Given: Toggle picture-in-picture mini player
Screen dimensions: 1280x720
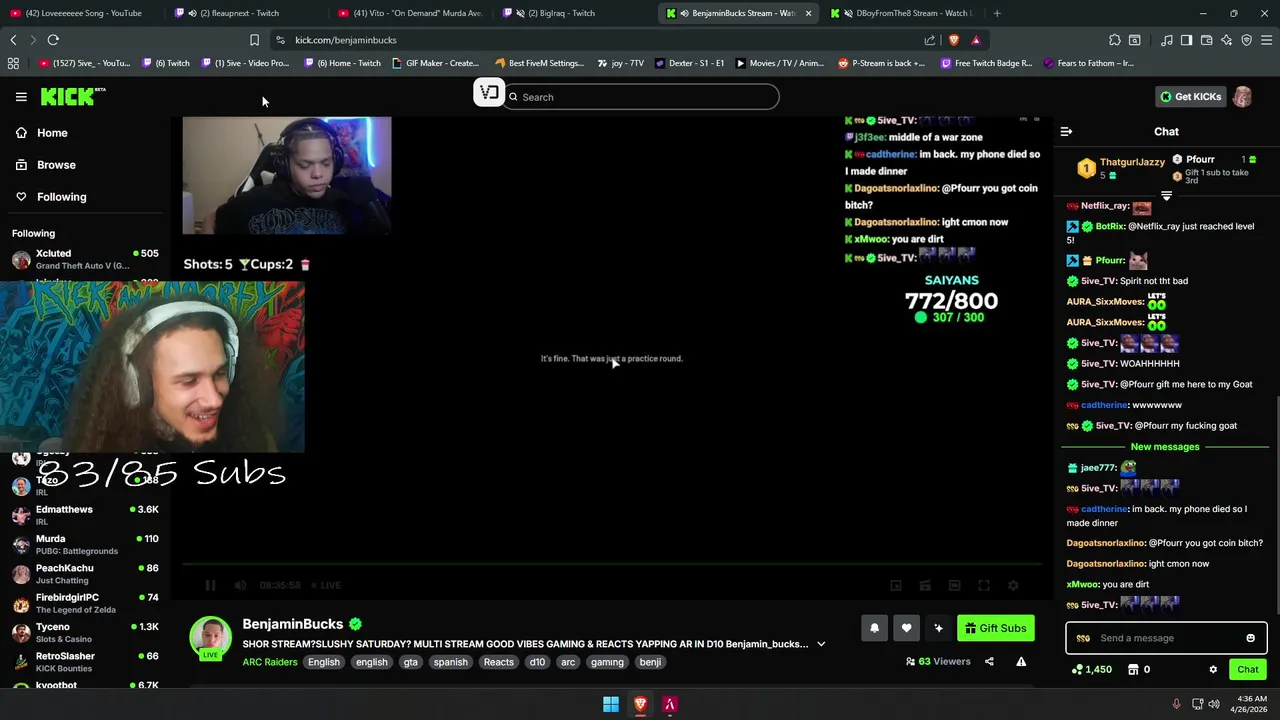Looking at the screenshot, I should coord(896,585).
